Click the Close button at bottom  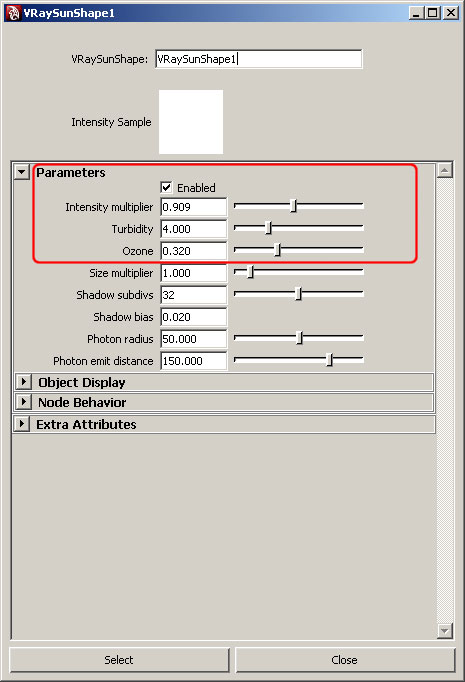coord(345,660)
